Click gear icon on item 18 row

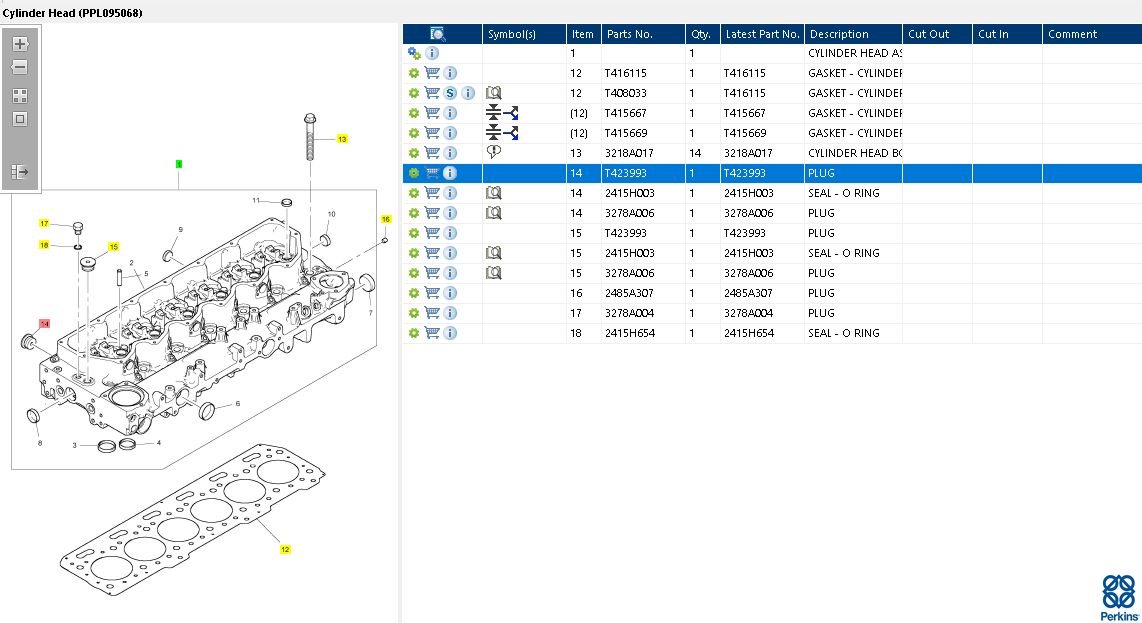[413, 333]
